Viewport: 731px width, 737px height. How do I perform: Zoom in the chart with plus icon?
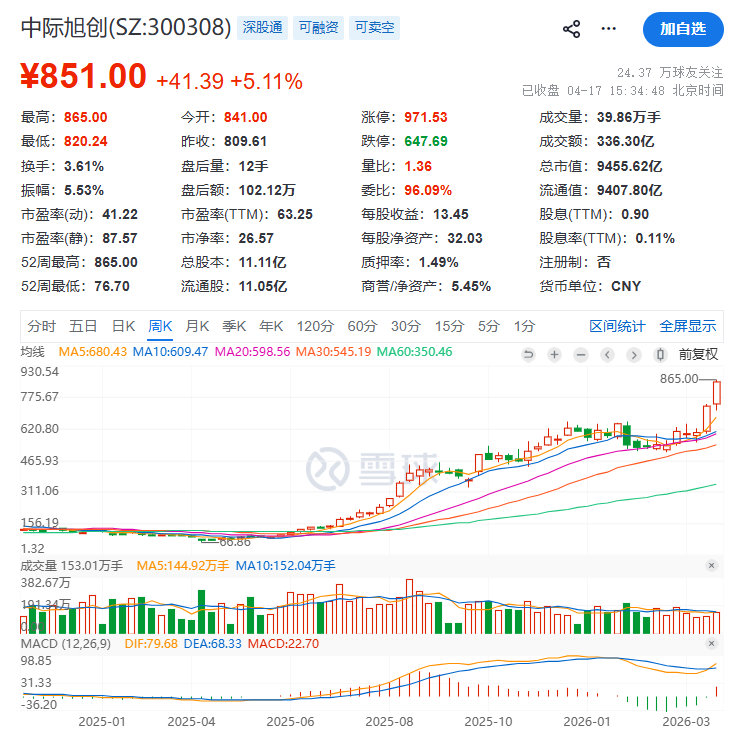tap(555, 354)
